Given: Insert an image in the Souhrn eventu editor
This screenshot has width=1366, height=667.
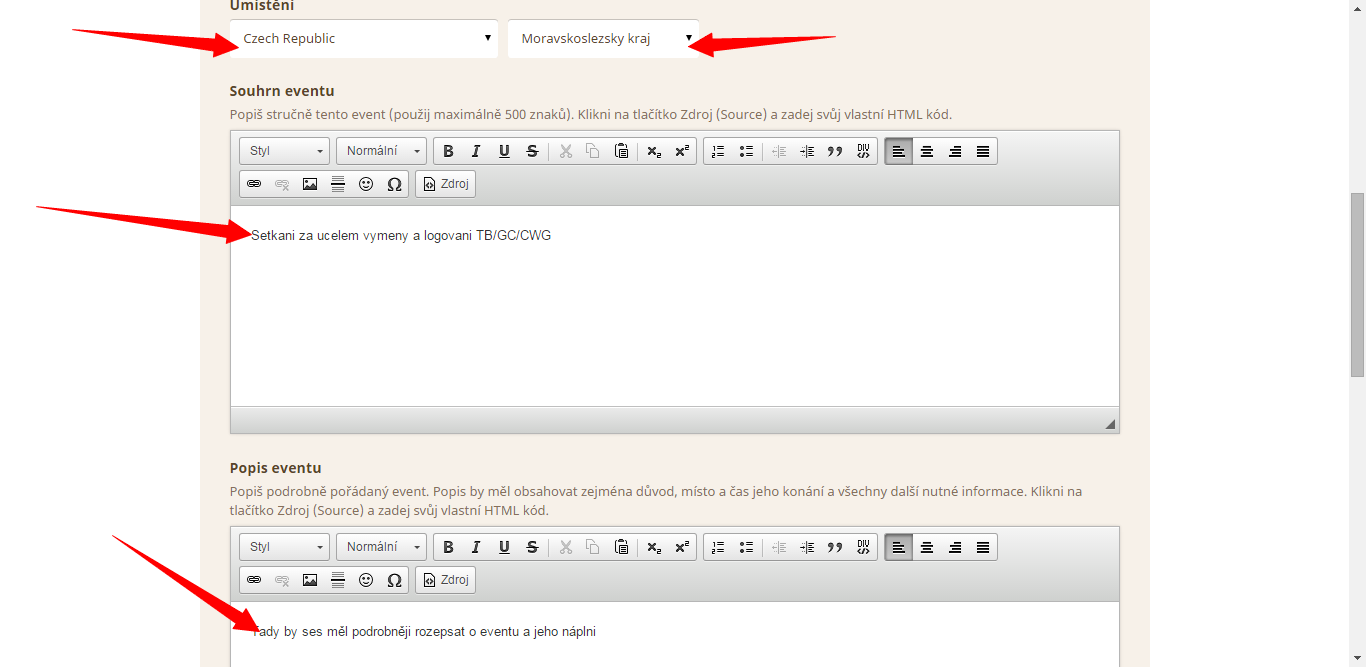Looking at the screenshot, I should point(310,185).
